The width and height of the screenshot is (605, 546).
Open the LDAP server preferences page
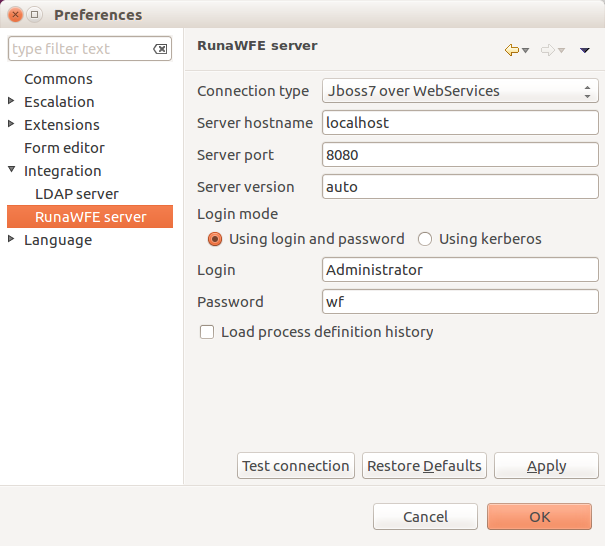(x=77, y=194)
